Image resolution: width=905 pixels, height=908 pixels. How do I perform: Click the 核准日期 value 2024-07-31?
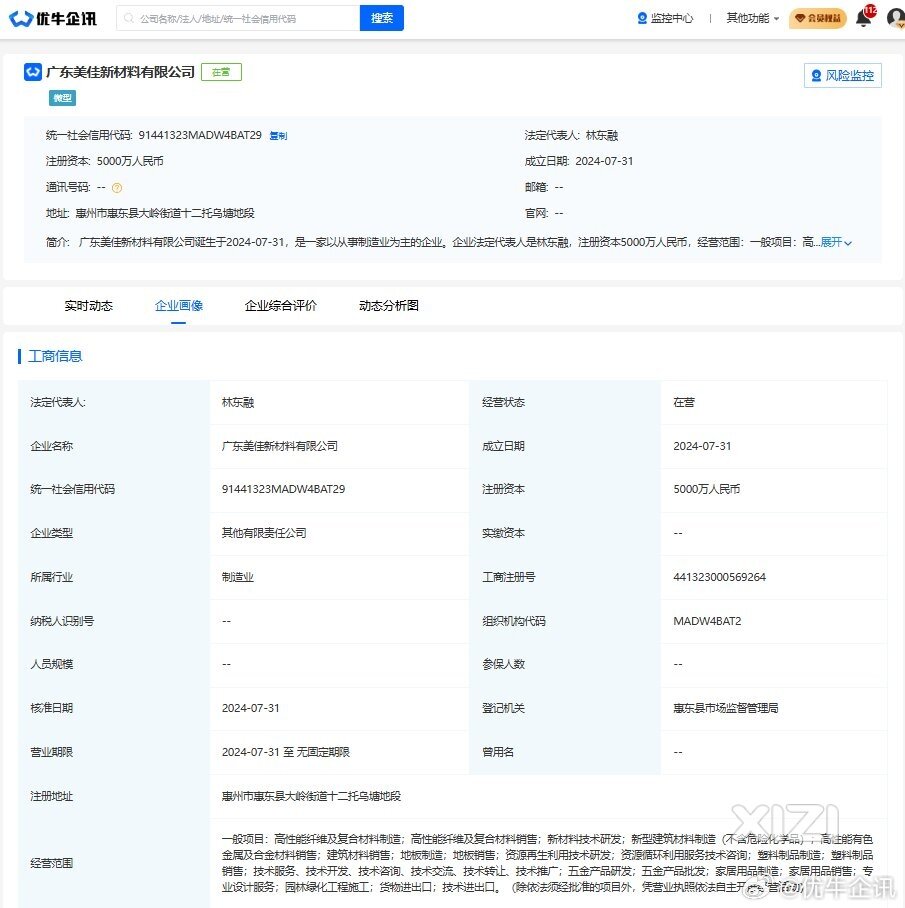251,708
